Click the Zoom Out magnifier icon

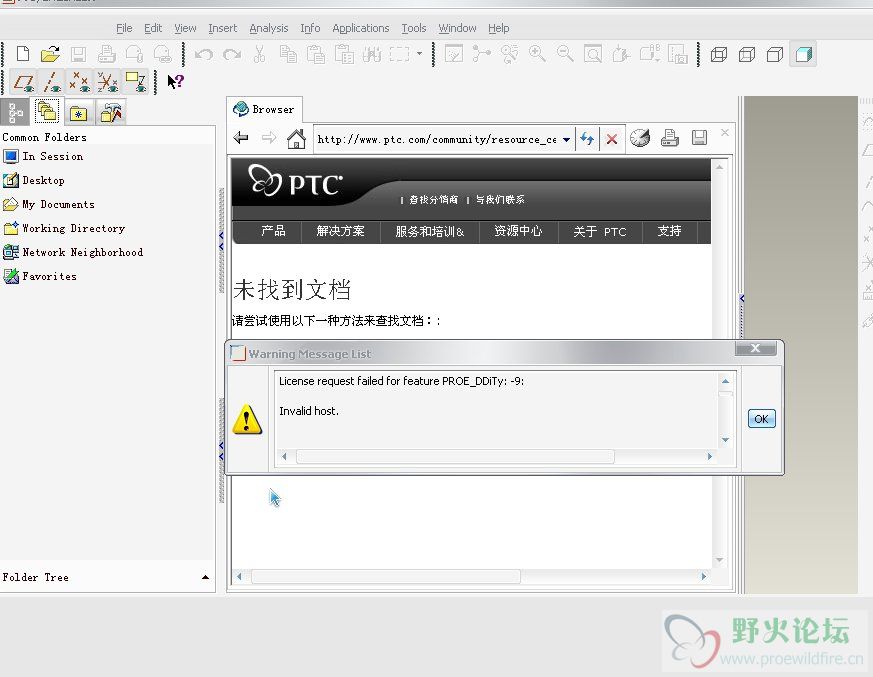(x=565, y=54)
